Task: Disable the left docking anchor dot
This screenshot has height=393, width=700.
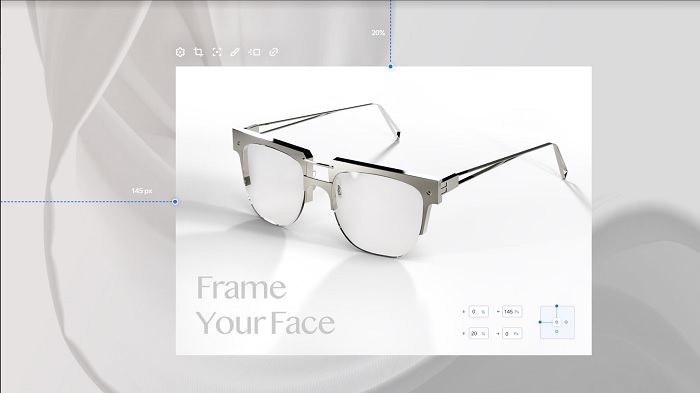Action: click(540, 322)
